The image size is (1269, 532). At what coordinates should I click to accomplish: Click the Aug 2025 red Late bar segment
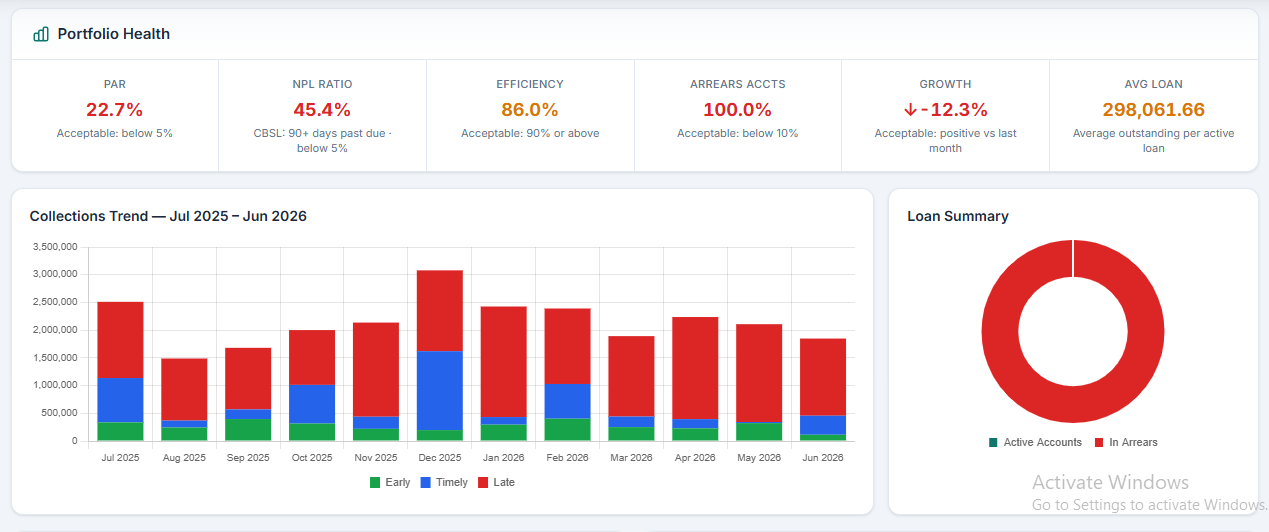click(x=184, y=390)
